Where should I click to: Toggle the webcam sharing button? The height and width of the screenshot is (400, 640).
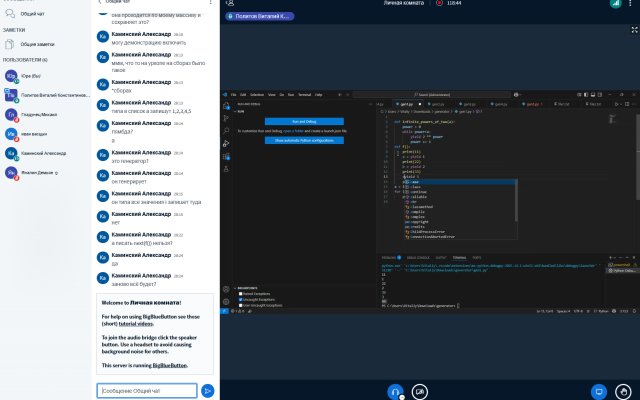(x=420, y=392)
